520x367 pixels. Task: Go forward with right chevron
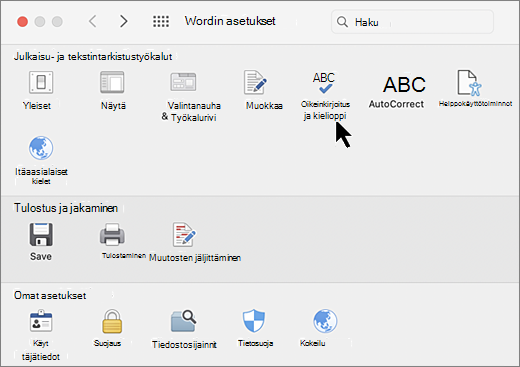(124, 21)
